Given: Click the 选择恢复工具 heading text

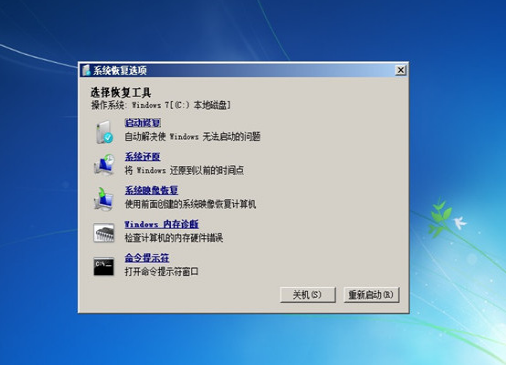Looking at the screenshot, I should 121,92.
